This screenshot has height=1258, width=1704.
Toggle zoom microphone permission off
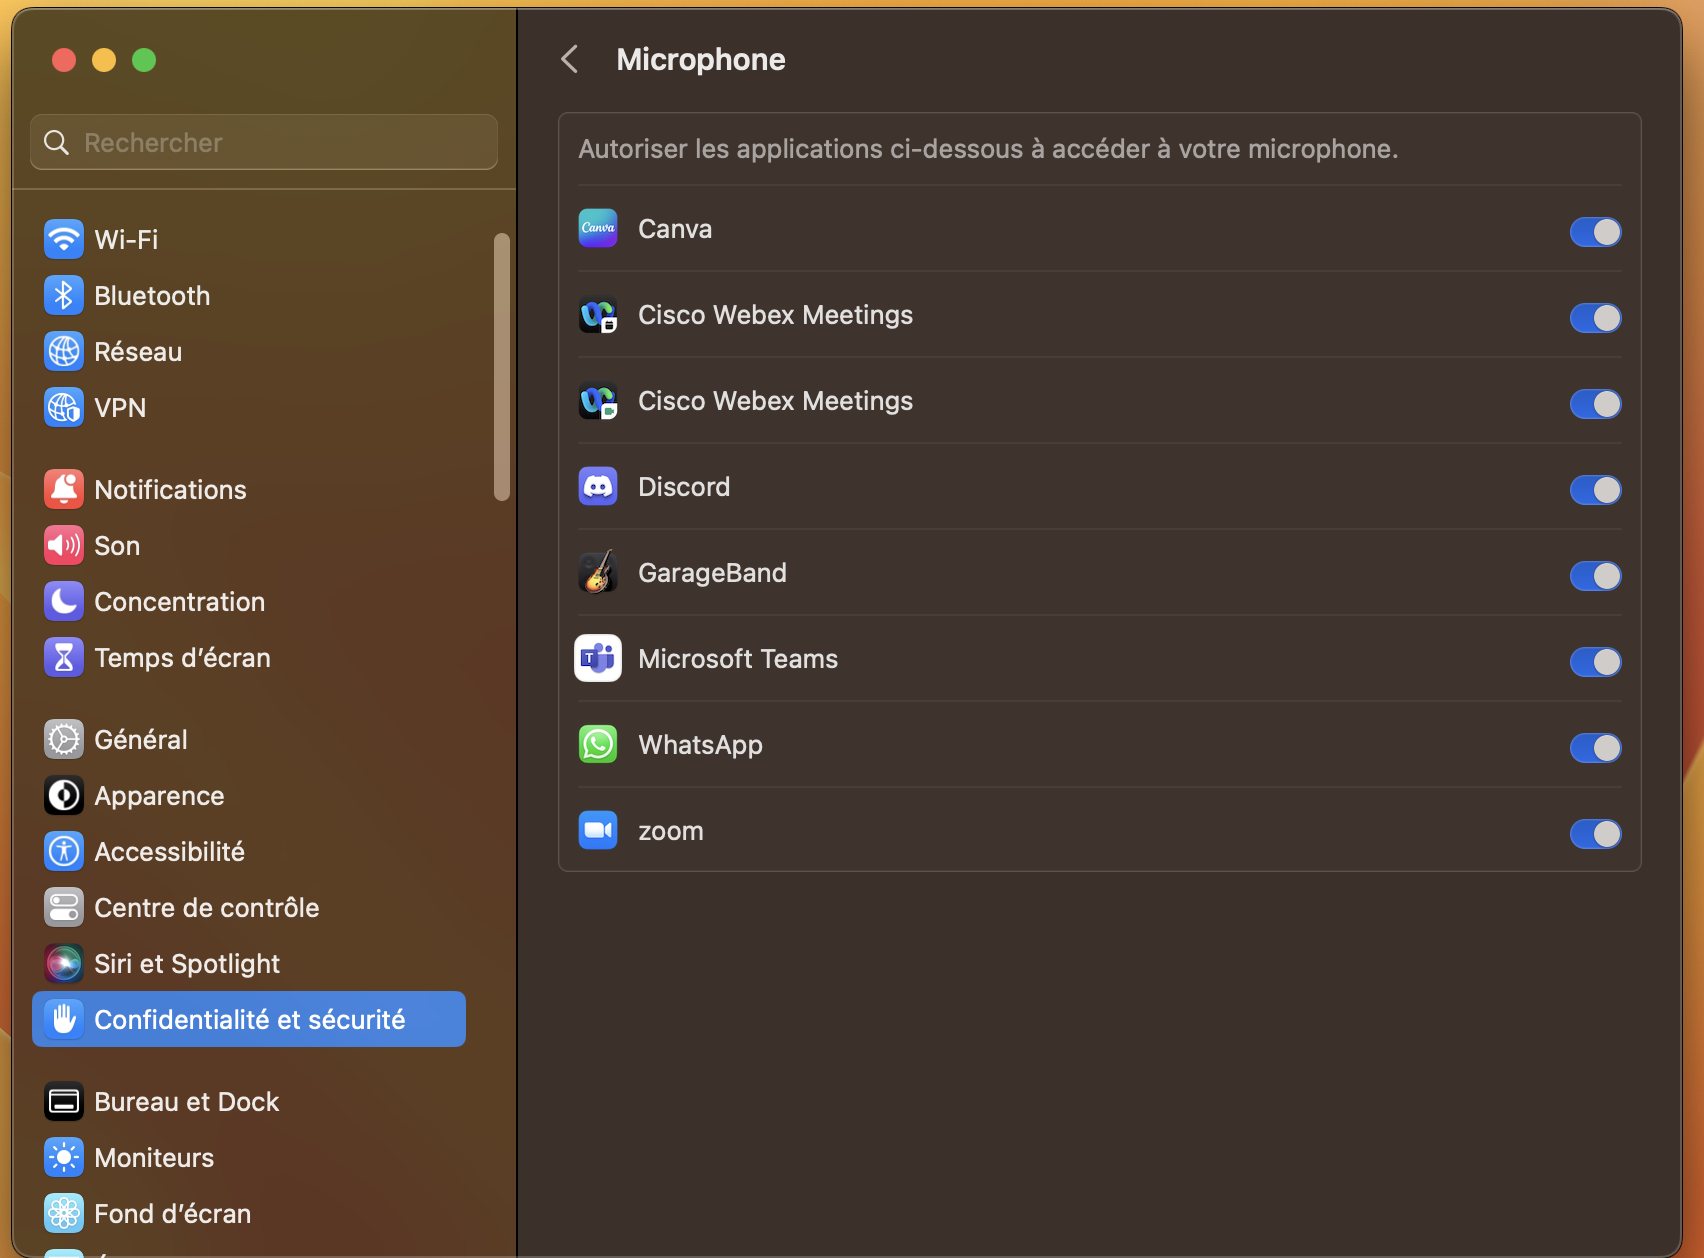tap(1595, 834)
